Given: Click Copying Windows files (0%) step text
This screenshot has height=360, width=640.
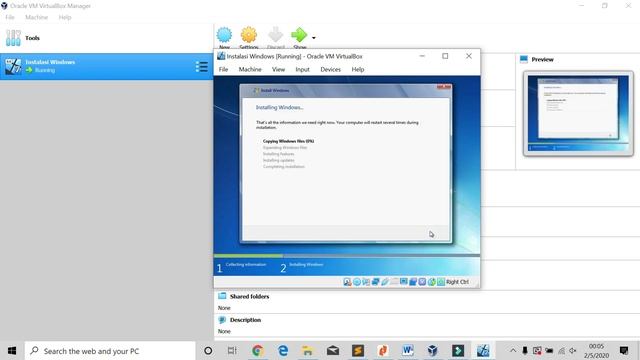Looking at the screenshot, I should (289, 141).
